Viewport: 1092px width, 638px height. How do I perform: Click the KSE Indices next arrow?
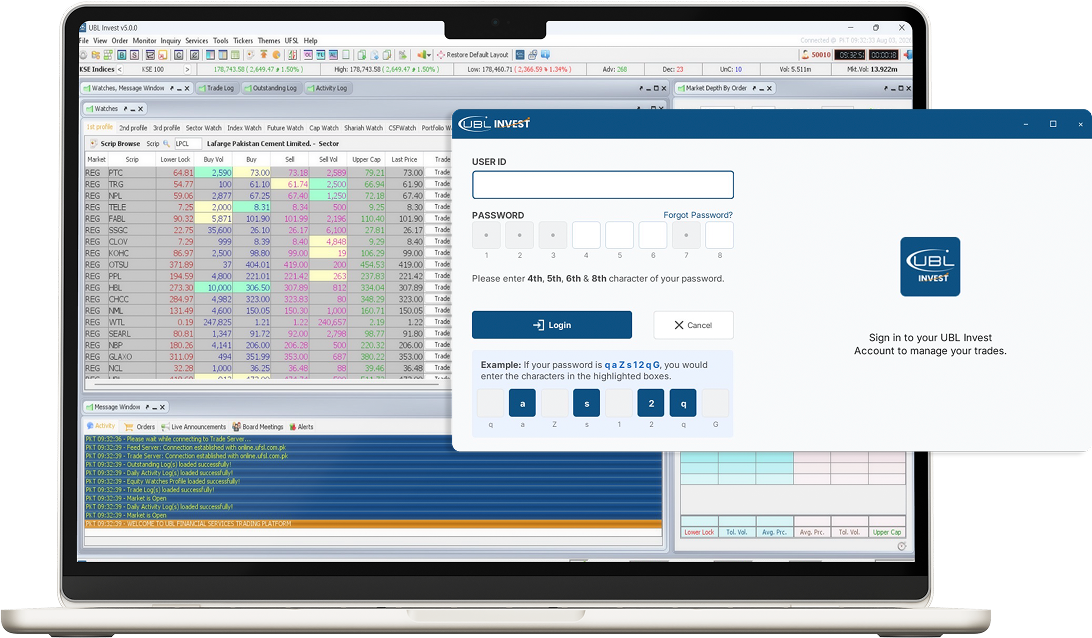(x=187, y=70)
